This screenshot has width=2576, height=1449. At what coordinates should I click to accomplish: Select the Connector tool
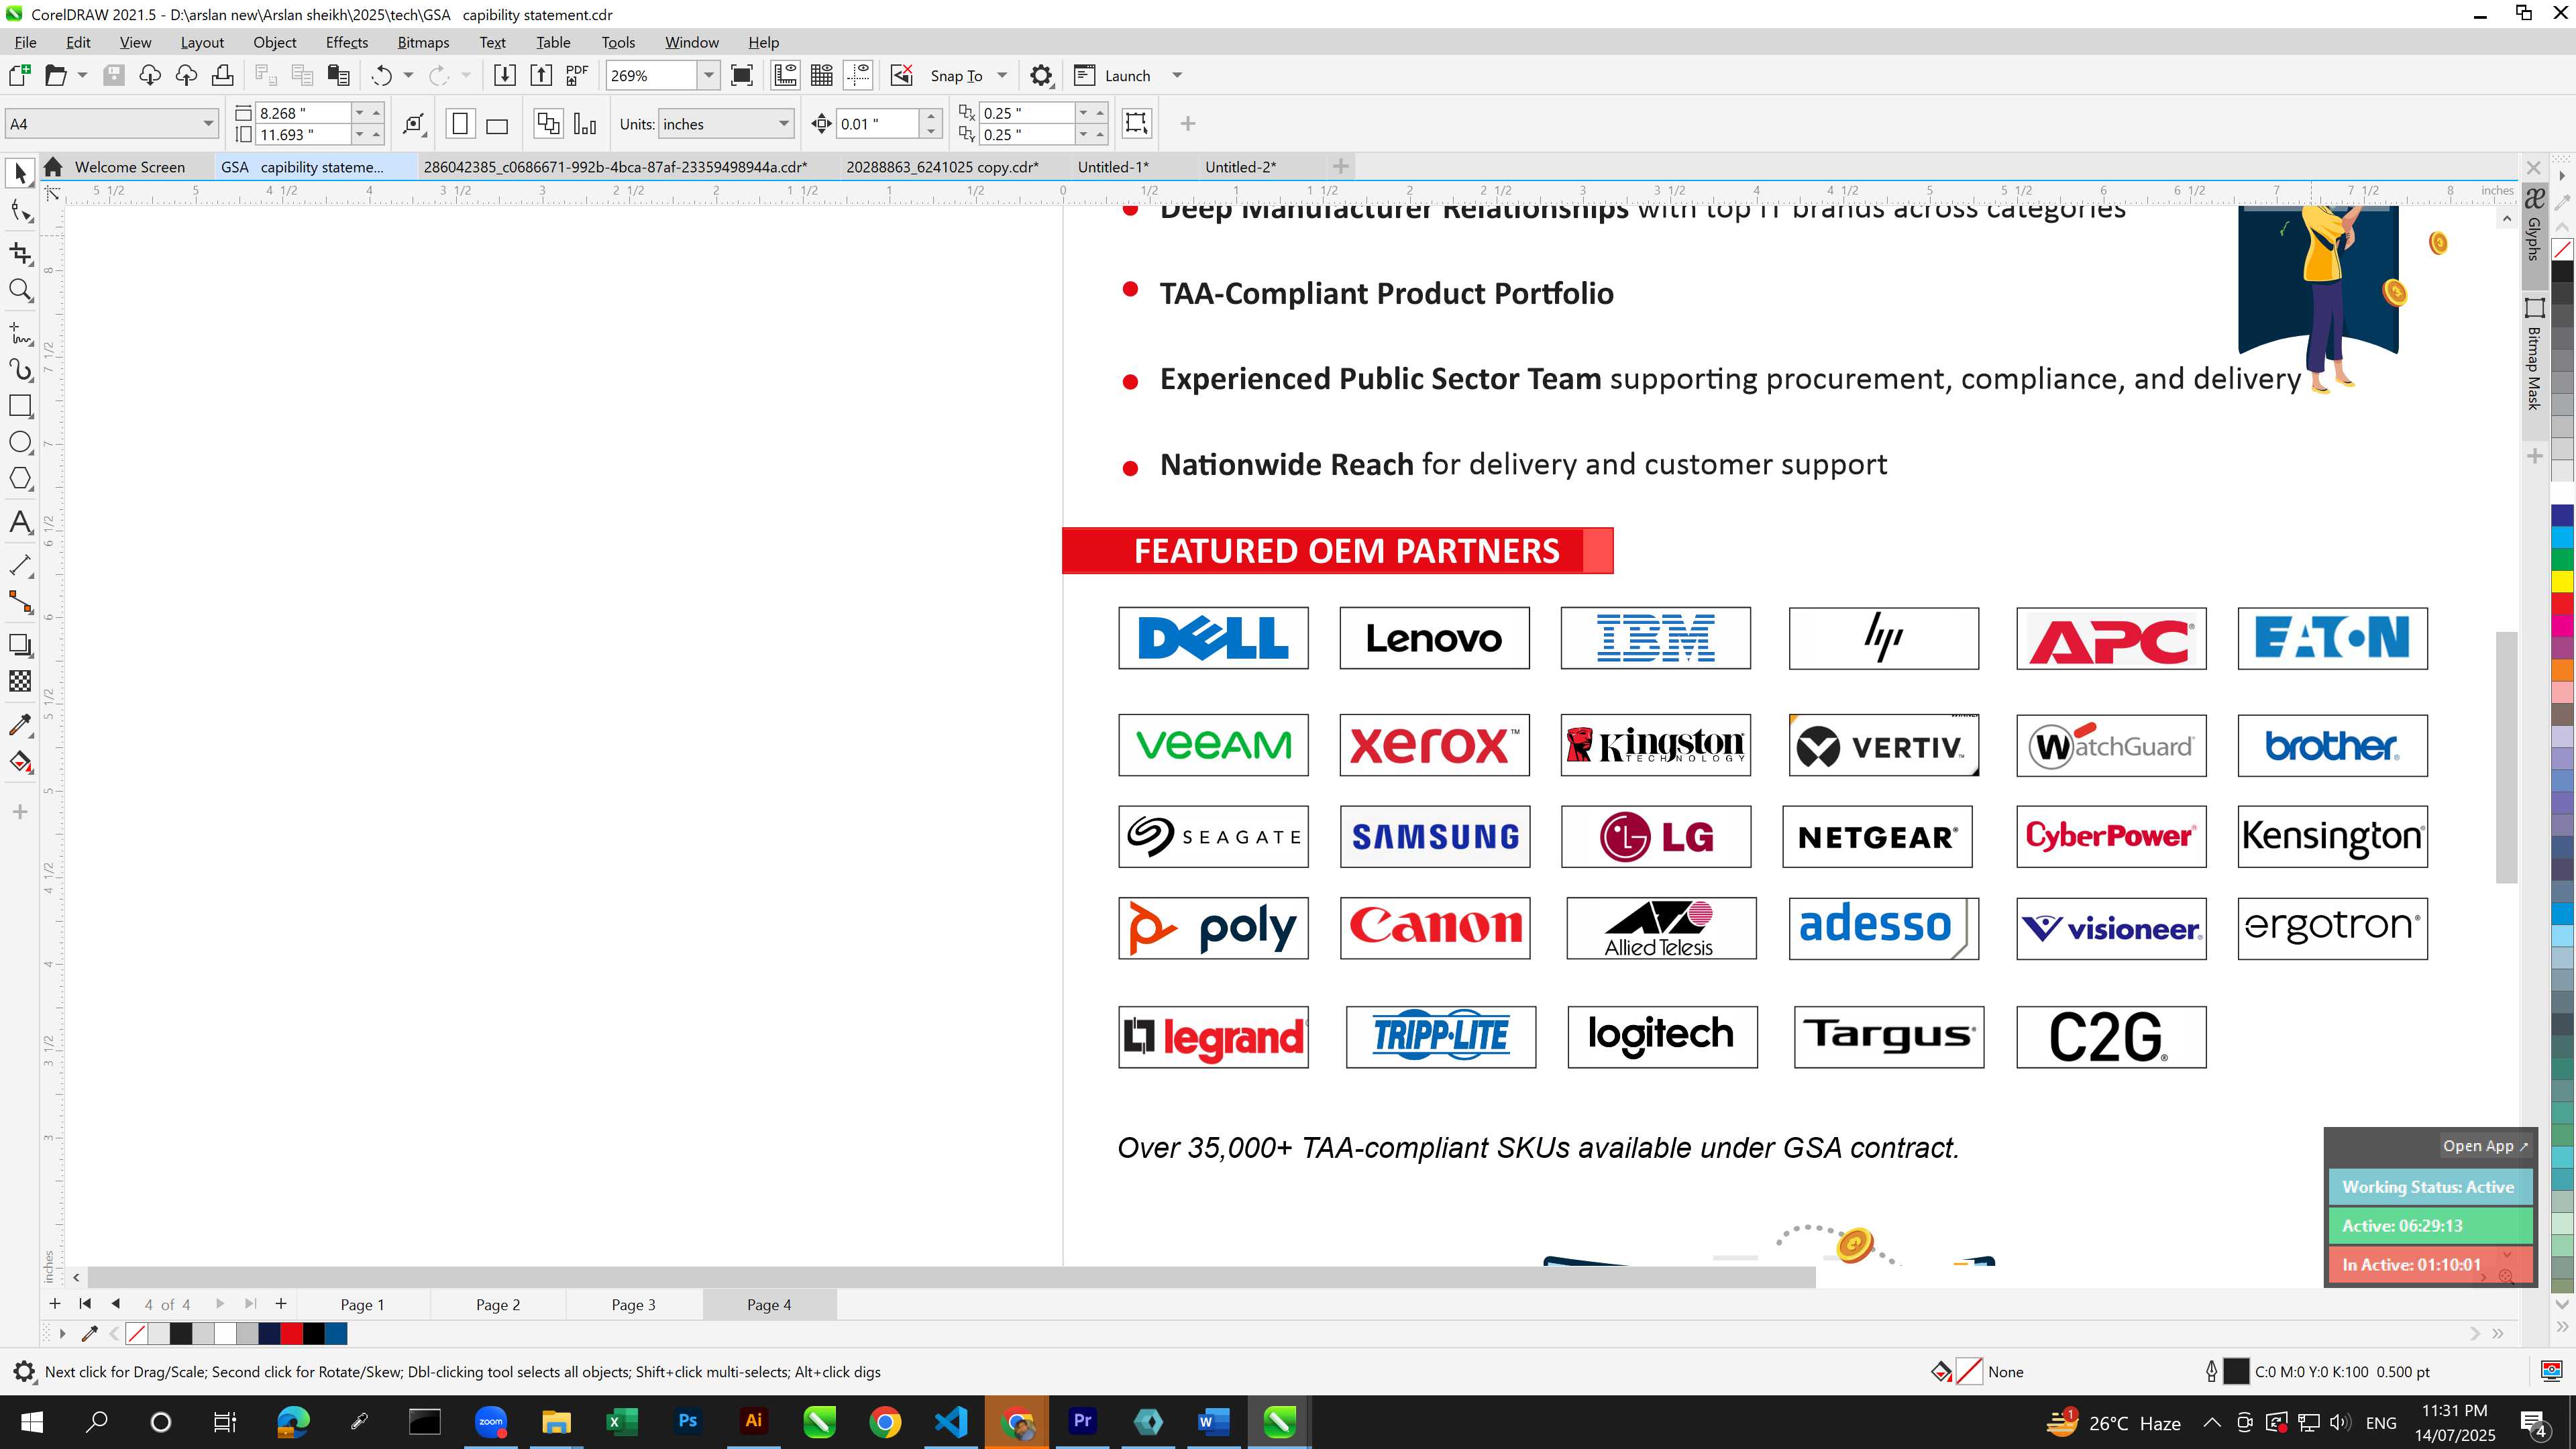click(20, 601)
